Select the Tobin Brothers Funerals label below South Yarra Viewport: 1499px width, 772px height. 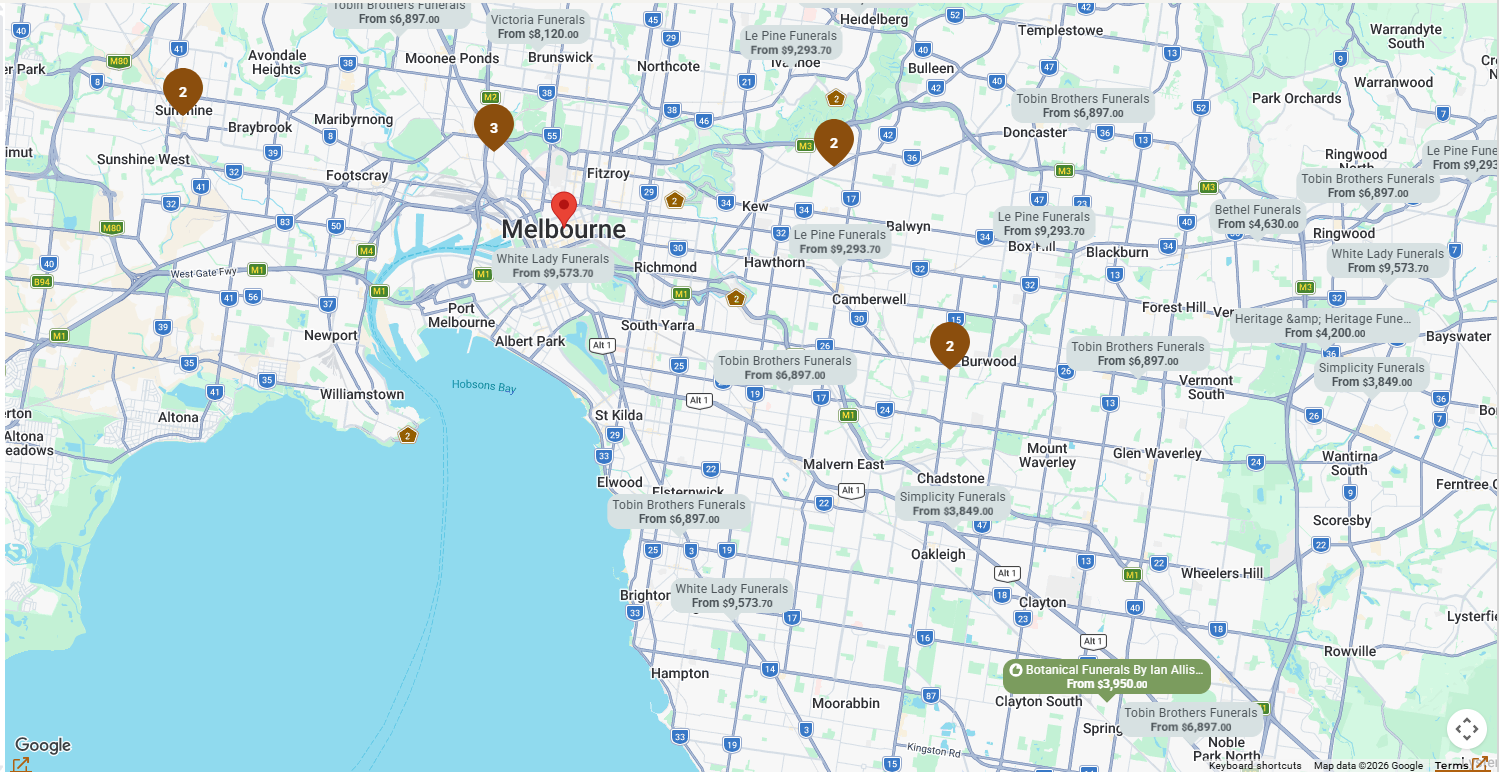[x=785, y=368]
